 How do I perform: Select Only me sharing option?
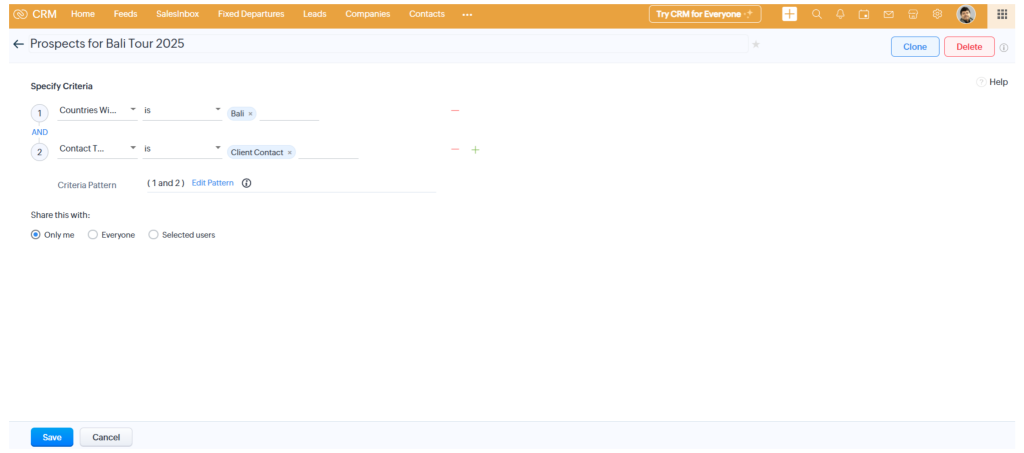[36, 235]
